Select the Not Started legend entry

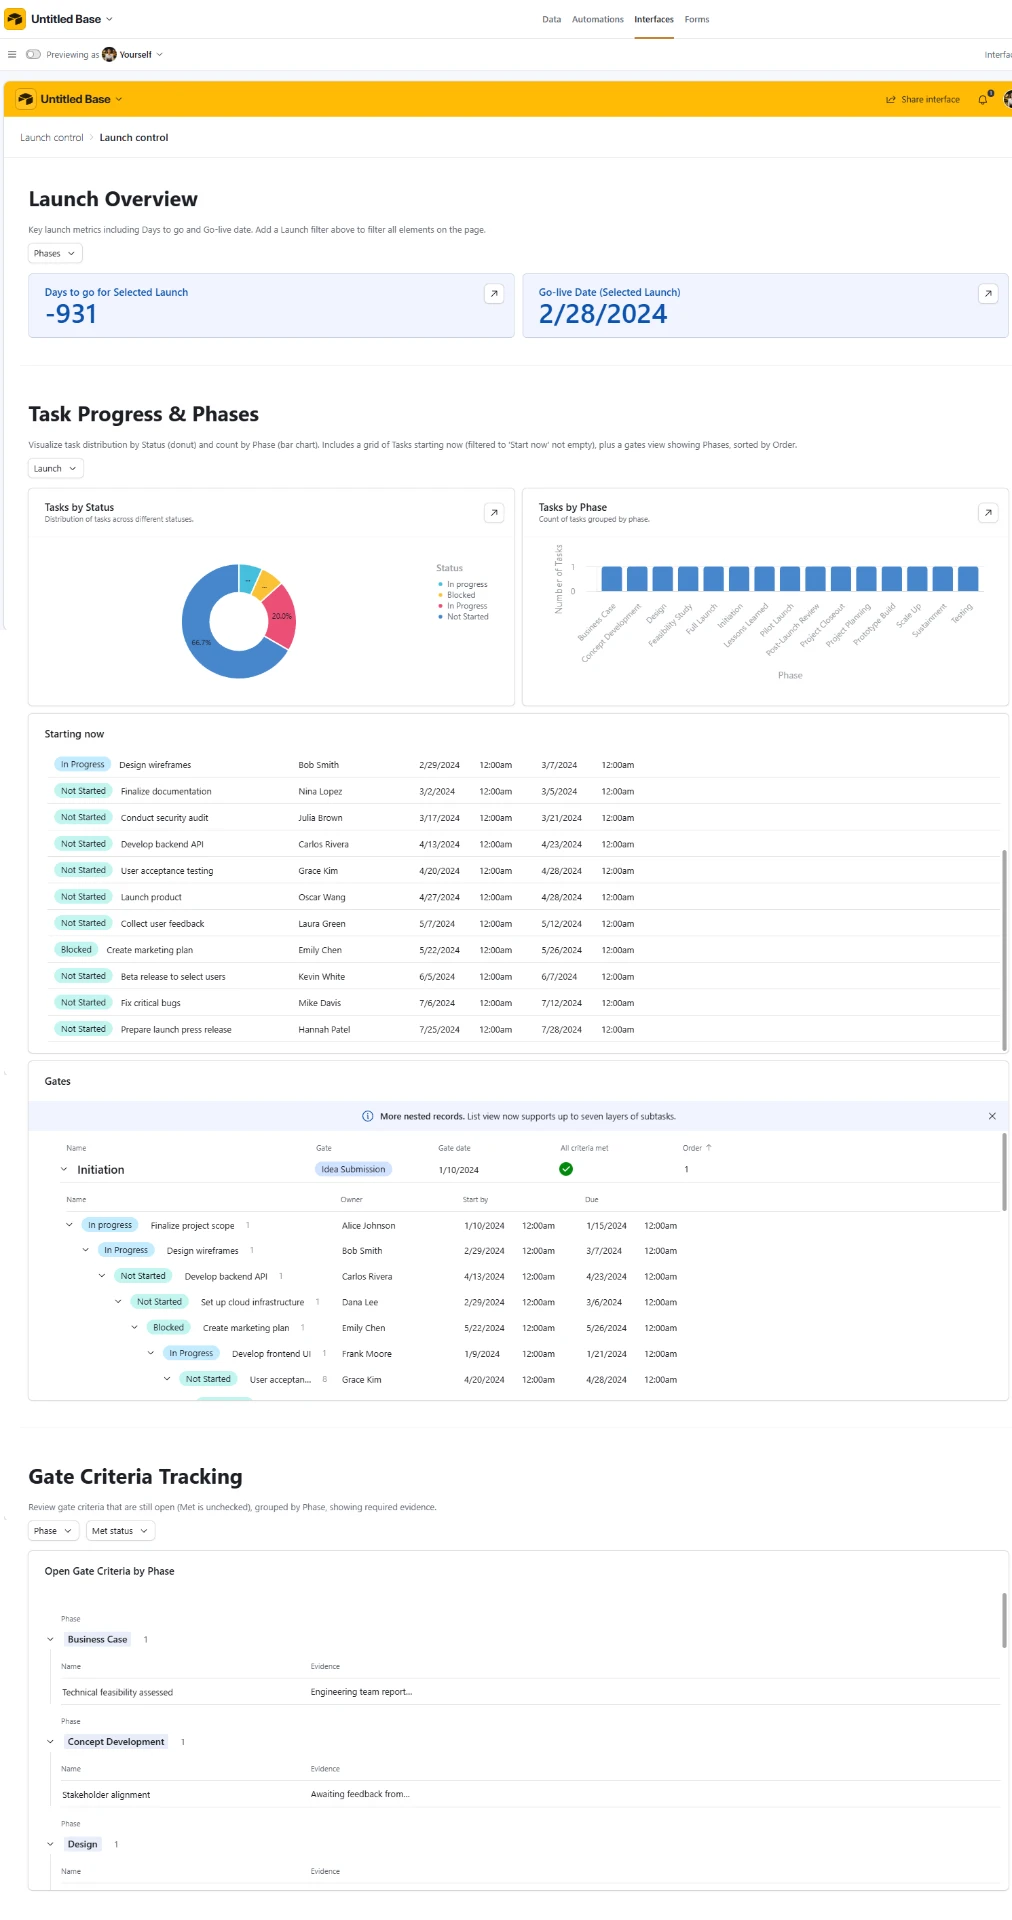pos(463,617)
